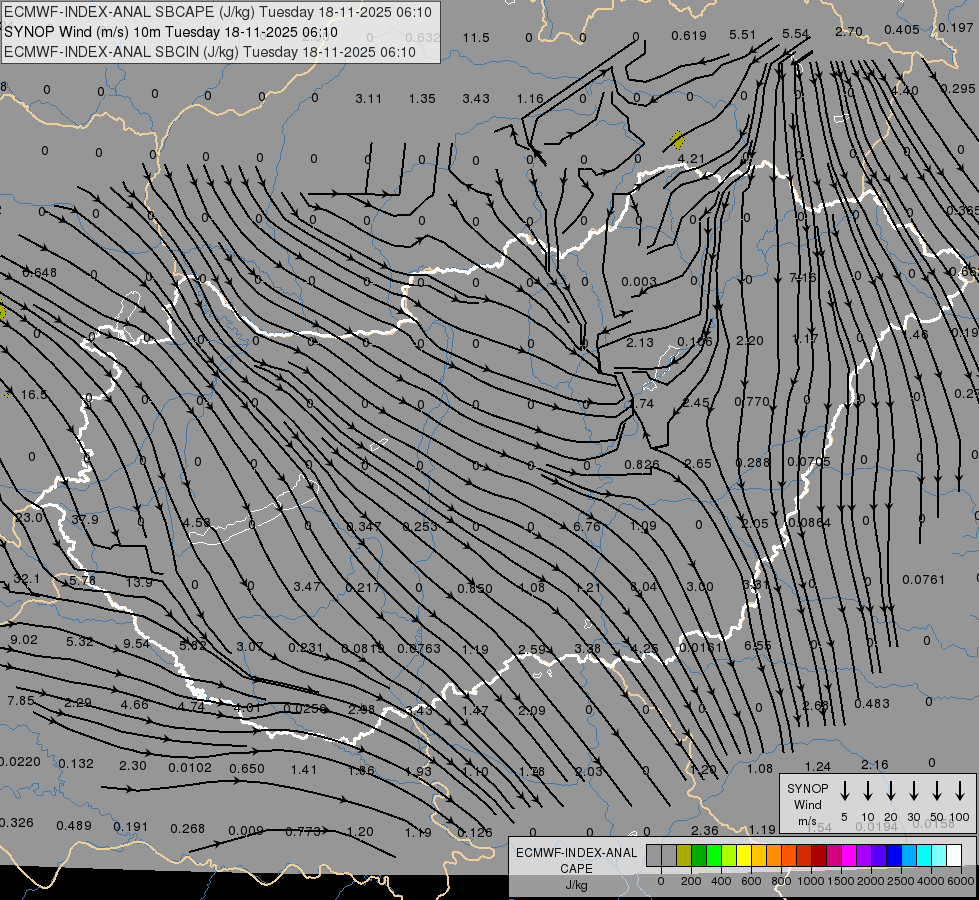Click the map value 13.9
Image resolution: width=979 pixels, height=900 pixels.
[139, 582]
